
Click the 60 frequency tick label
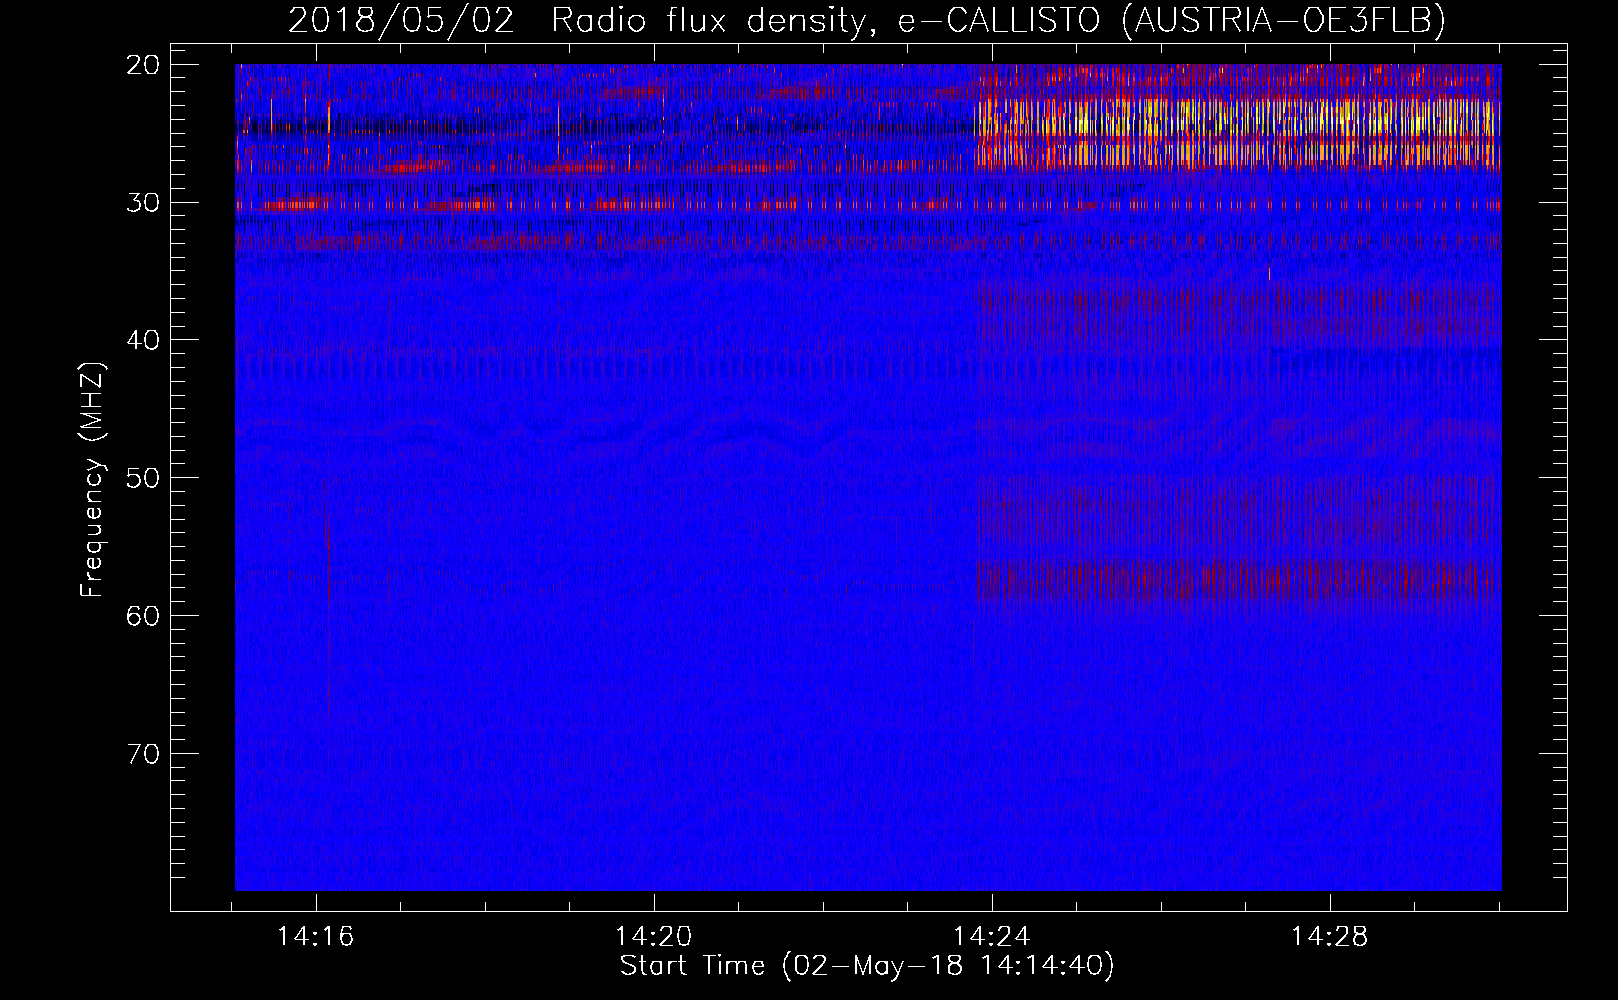tap(143, 615)
